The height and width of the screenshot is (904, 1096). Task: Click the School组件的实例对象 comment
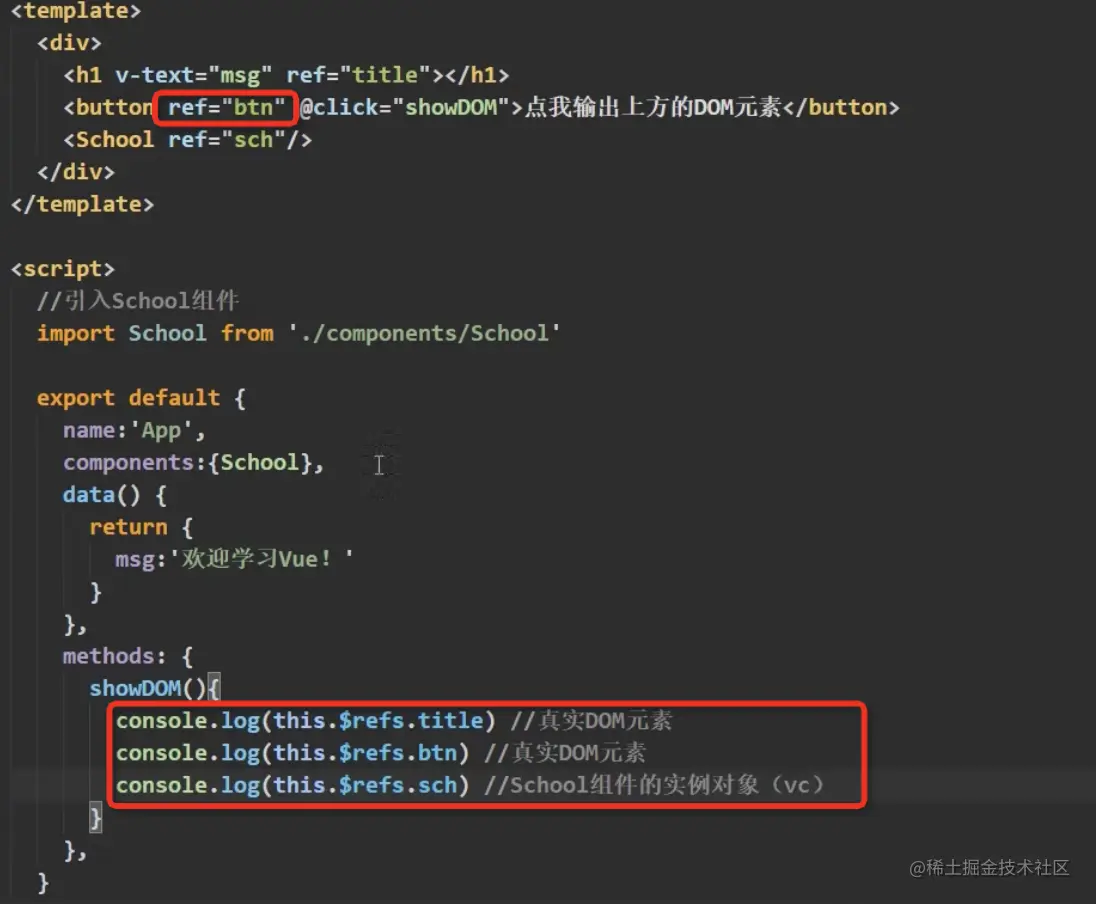click(x=654, y=785)
